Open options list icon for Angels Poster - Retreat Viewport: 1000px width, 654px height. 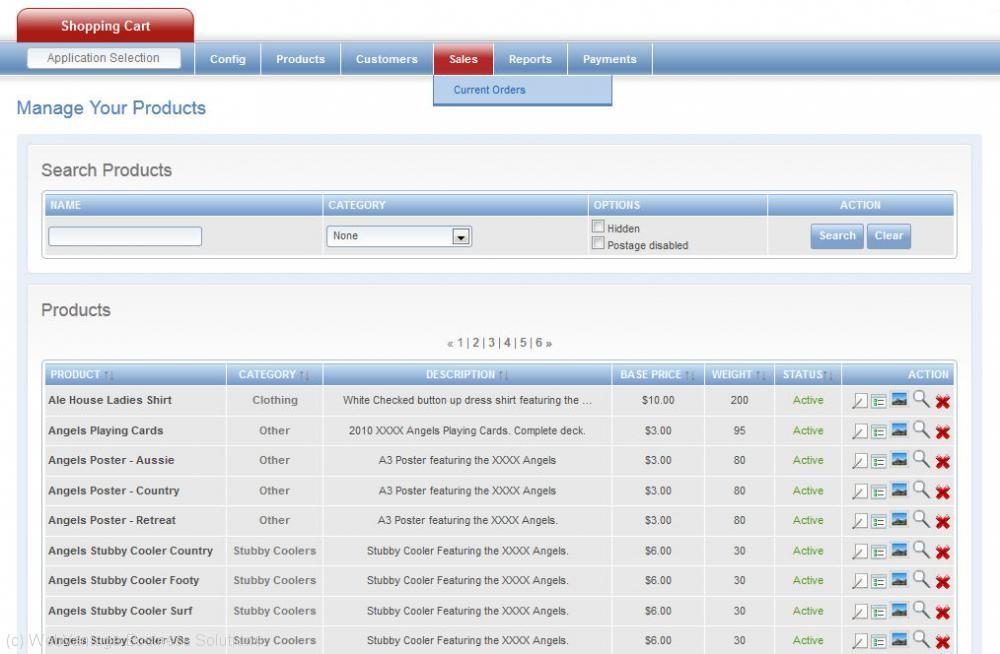click(x=879, y=522)
